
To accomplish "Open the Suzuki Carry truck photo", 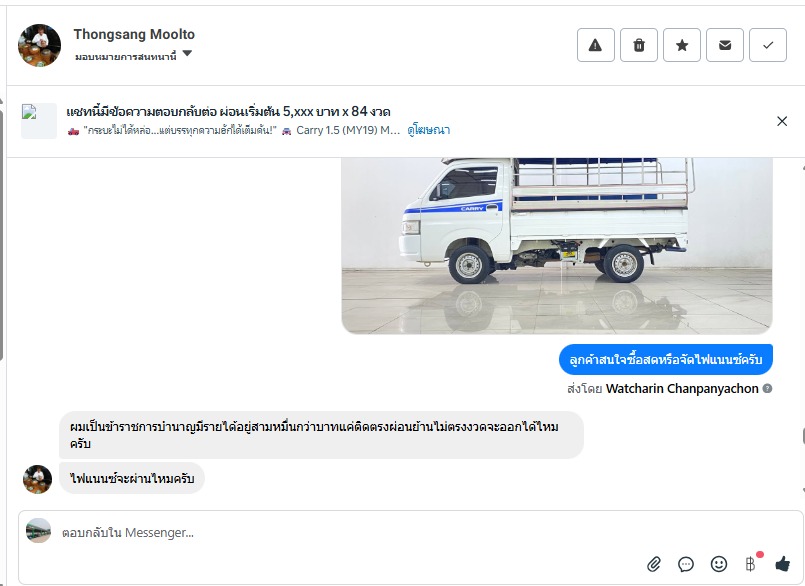I will click(557, 245).
